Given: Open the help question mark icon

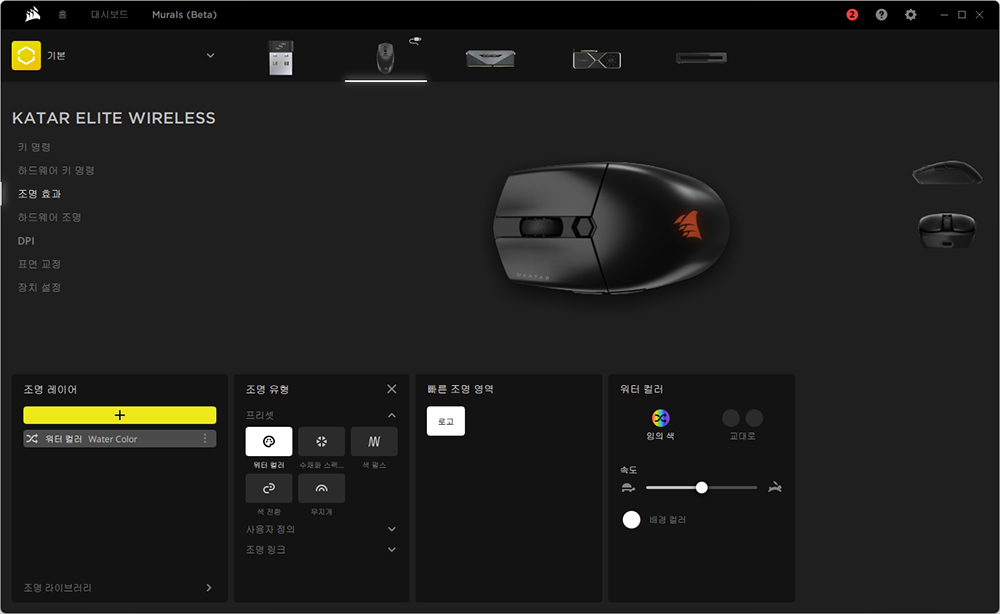Looking at the screenshot, I should [x=881, y=14].
